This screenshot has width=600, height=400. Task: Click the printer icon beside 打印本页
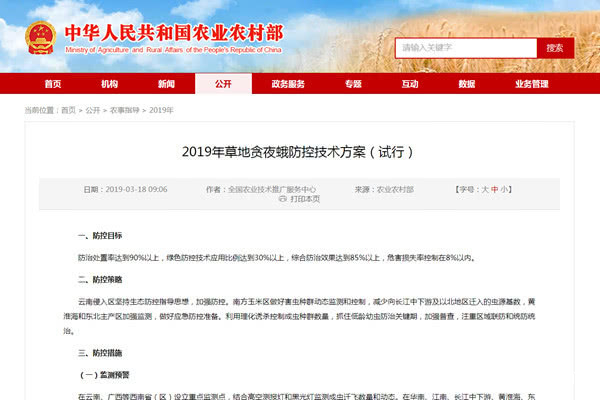(x=282, y=199)
